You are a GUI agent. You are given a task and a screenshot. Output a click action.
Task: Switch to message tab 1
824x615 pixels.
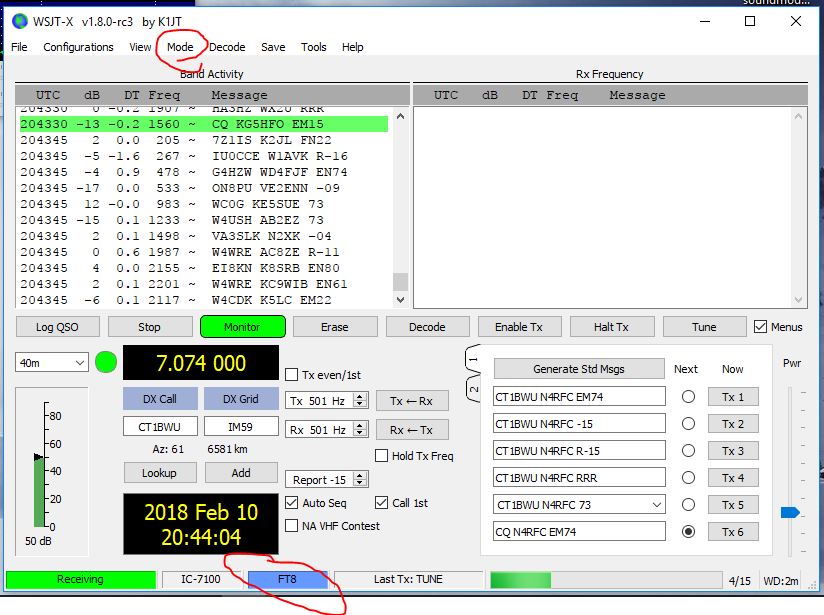[x=473, y=359]
